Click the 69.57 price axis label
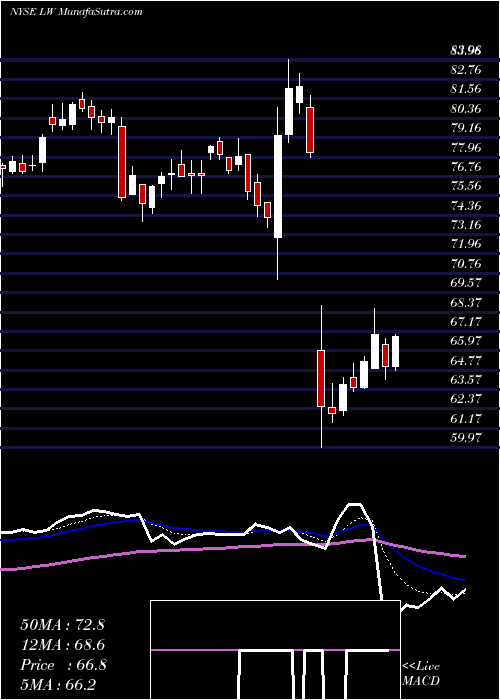500x700 pixels. 466,283
